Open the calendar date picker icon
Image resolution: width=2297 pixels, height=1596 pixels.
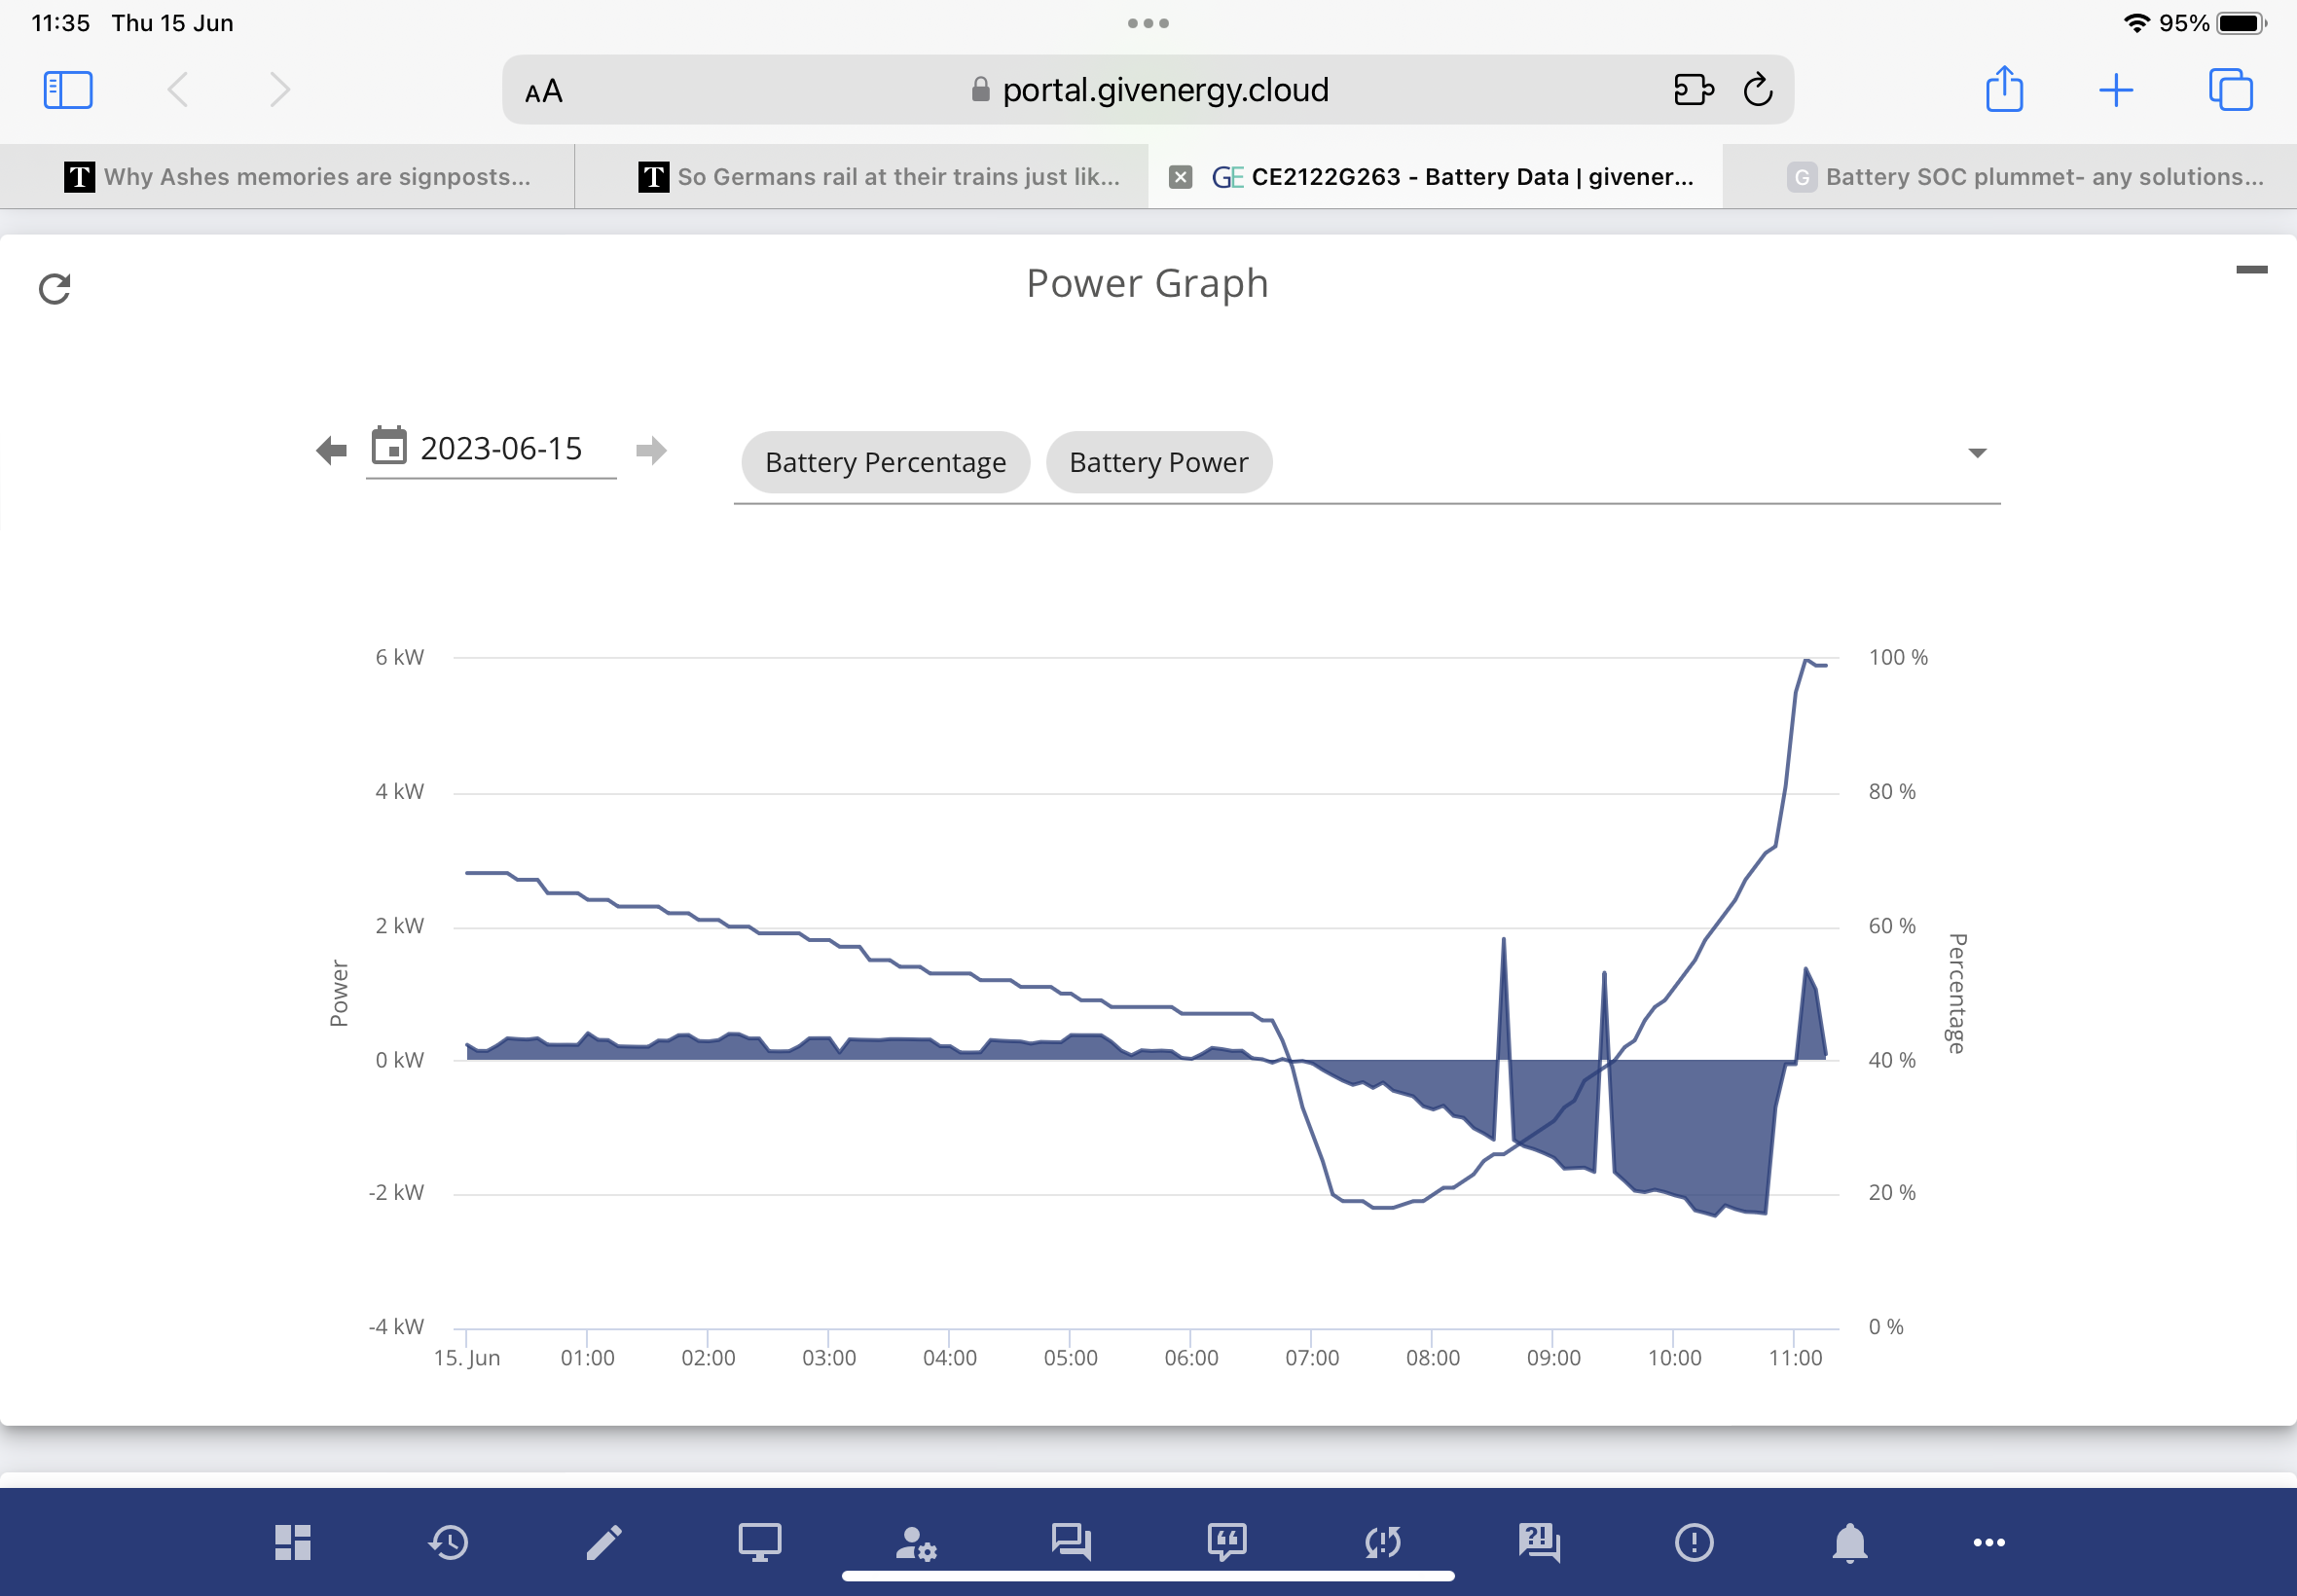pos(389,446)
